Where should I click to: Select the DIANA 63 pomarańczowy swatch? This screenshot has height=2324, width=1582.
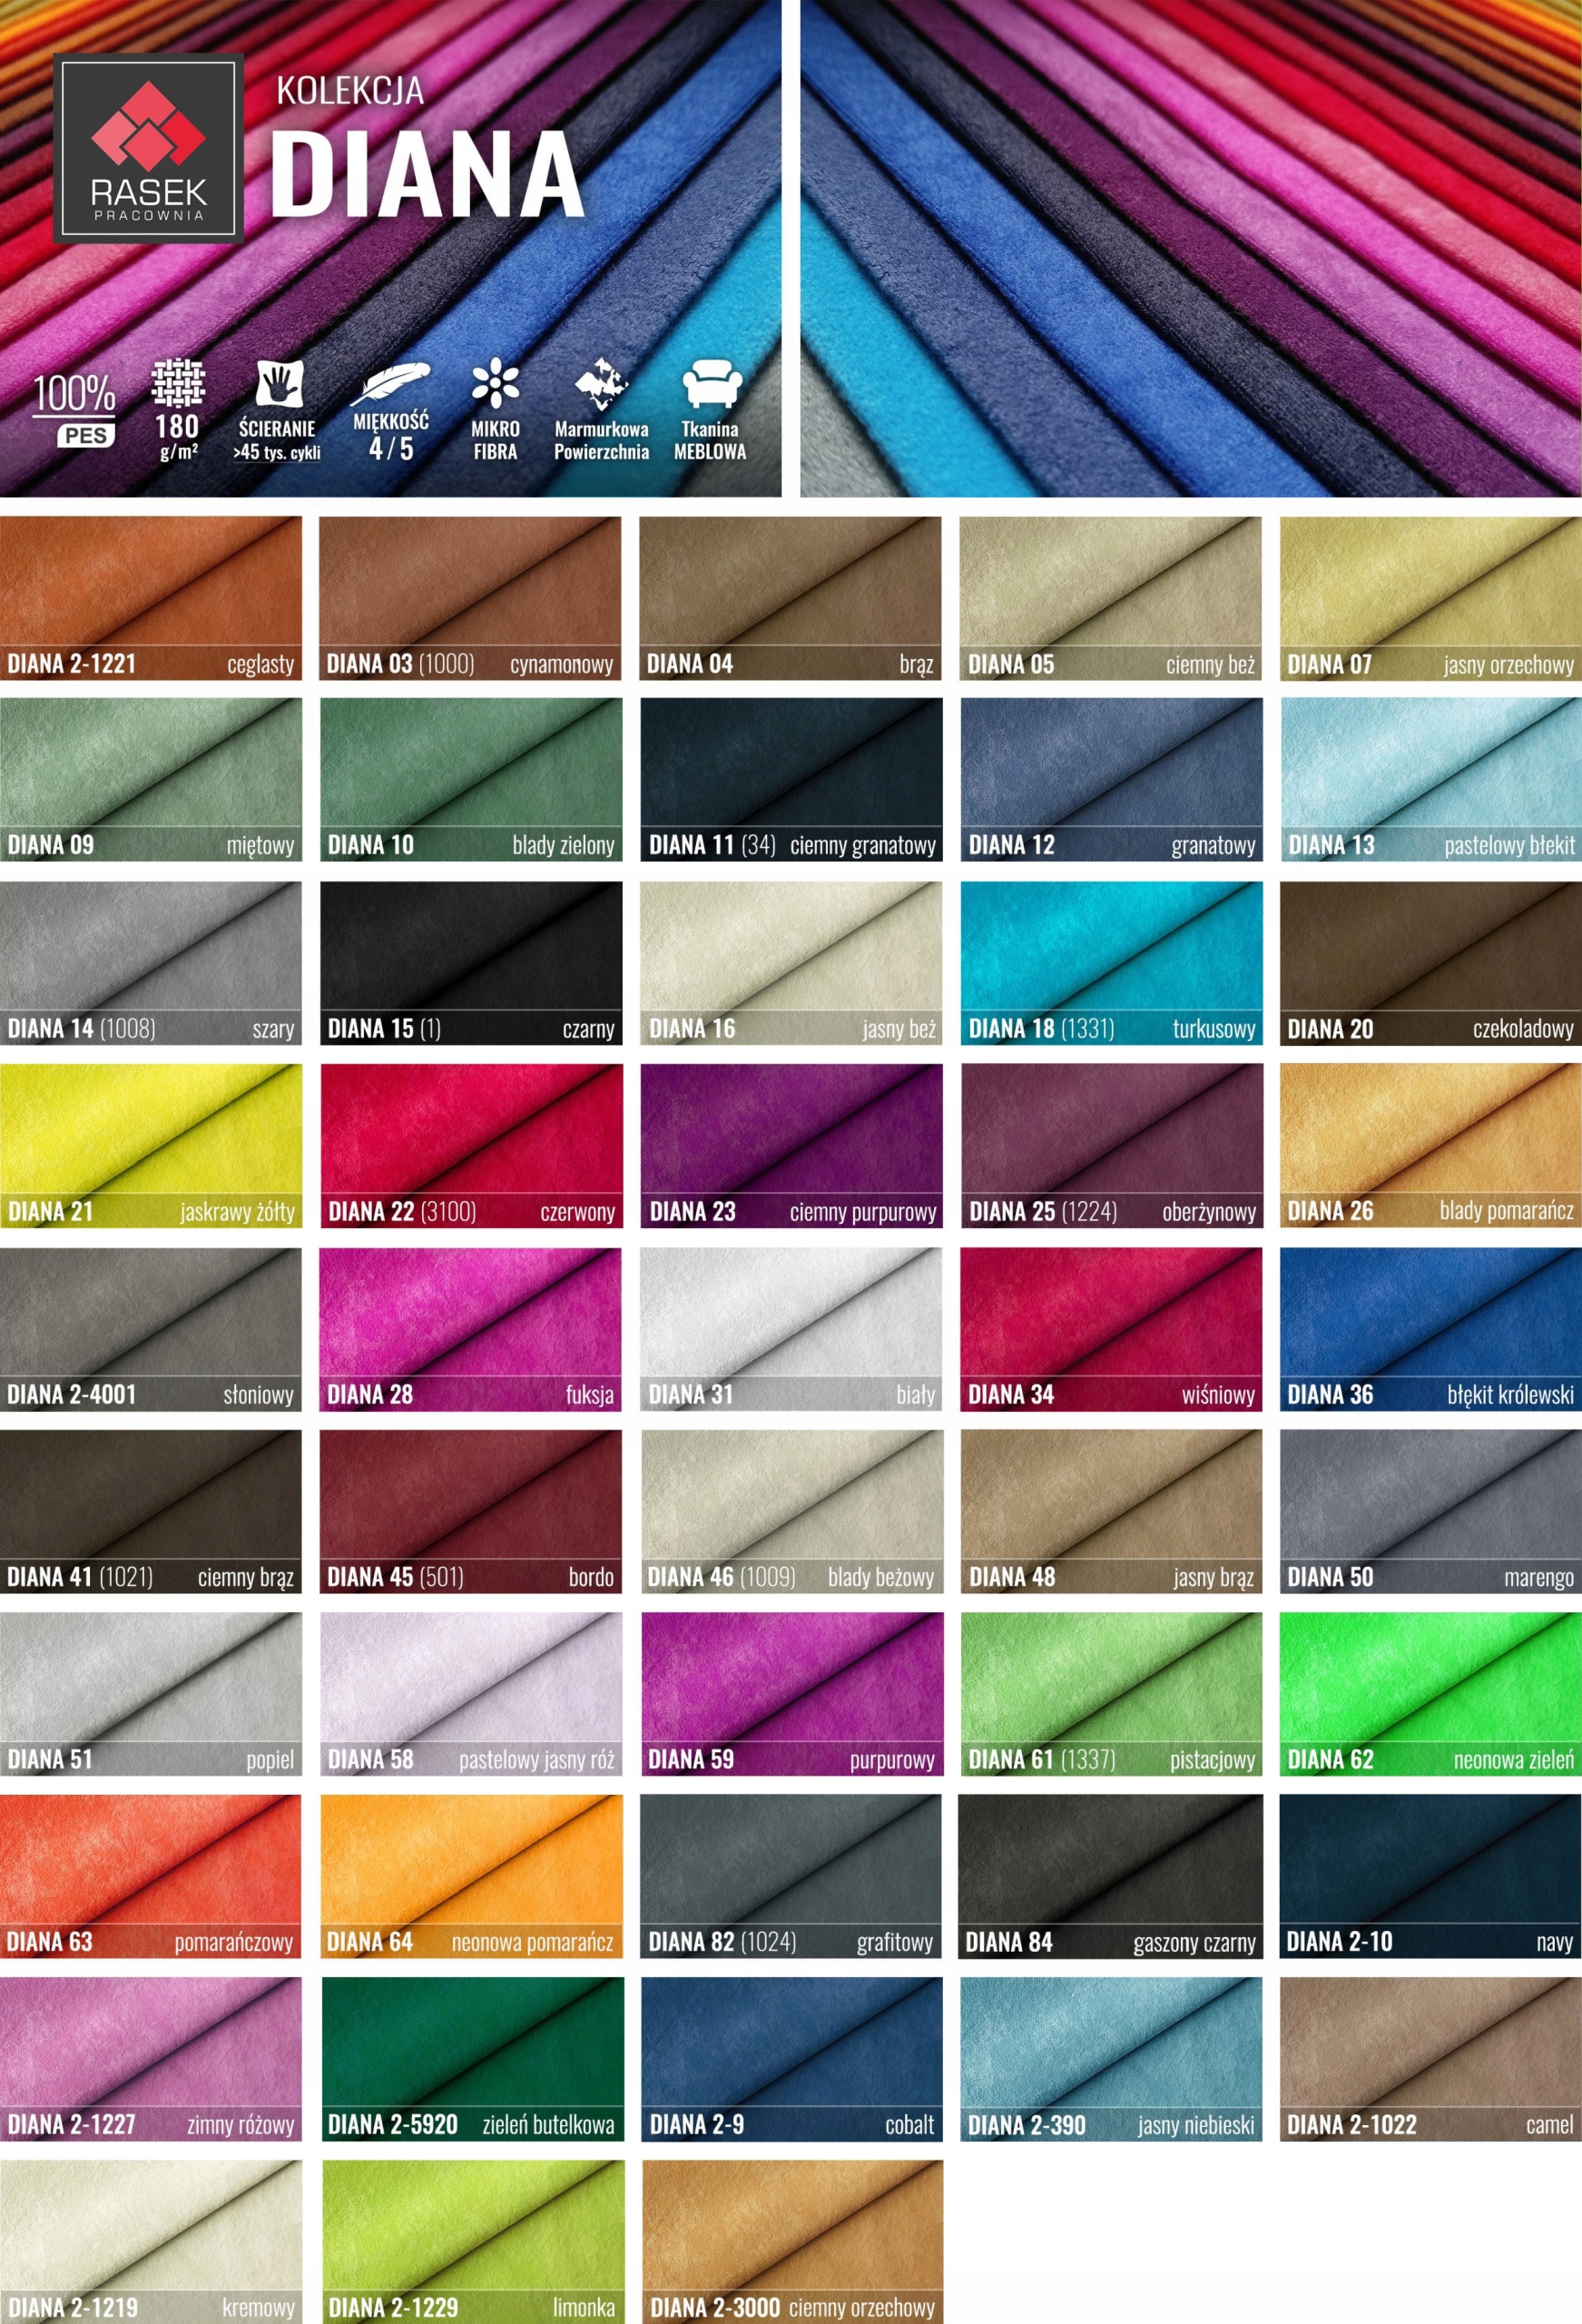[151, 1876]
